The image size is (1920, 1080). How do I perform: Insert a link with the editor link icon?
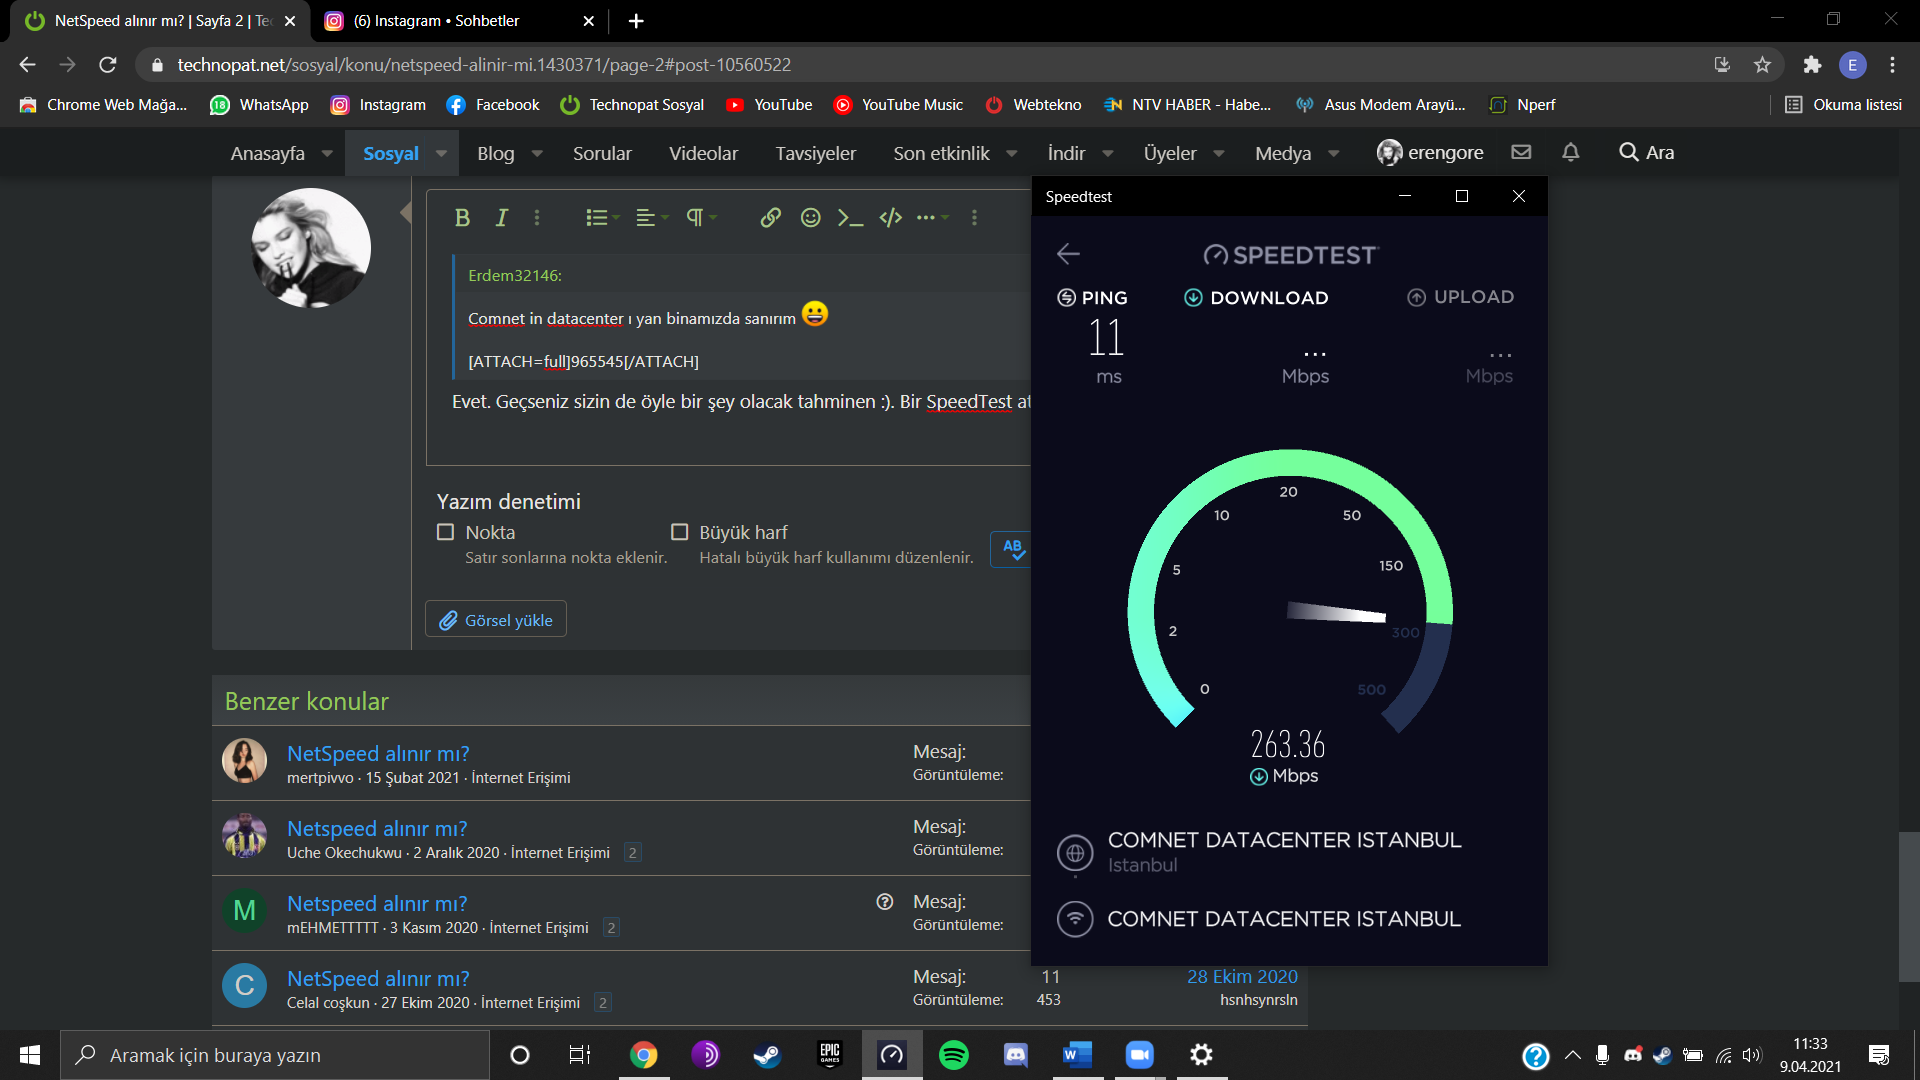pyautogui.click(x=770, y=218)
